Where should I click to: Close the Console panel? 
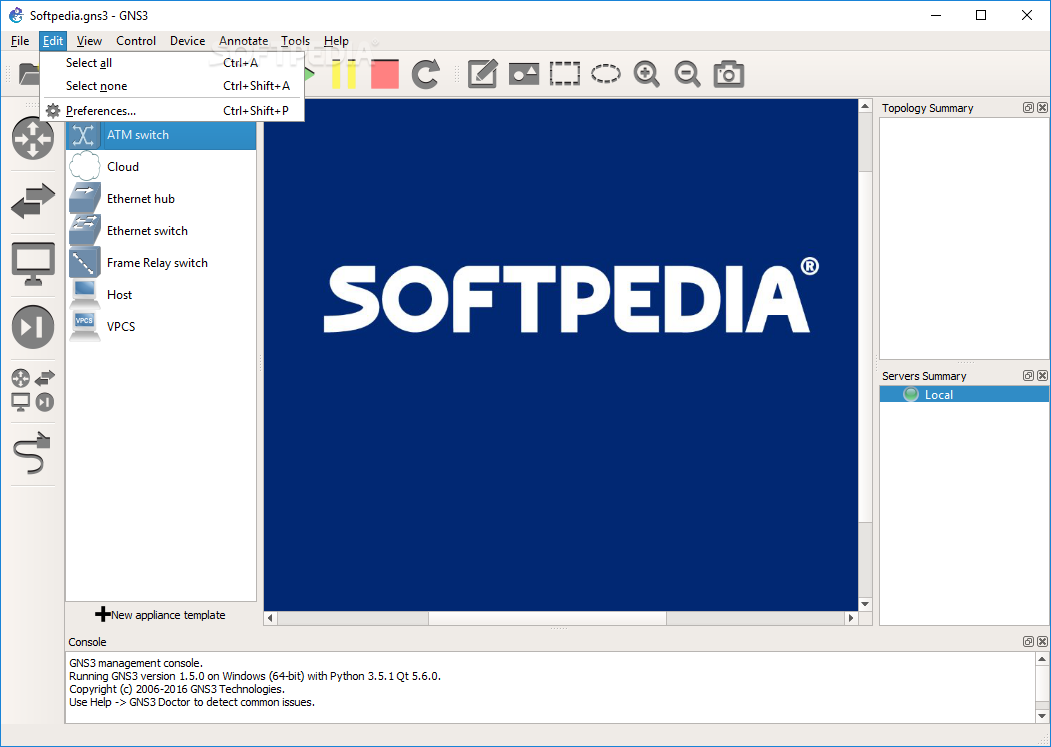pos(1042,642)
